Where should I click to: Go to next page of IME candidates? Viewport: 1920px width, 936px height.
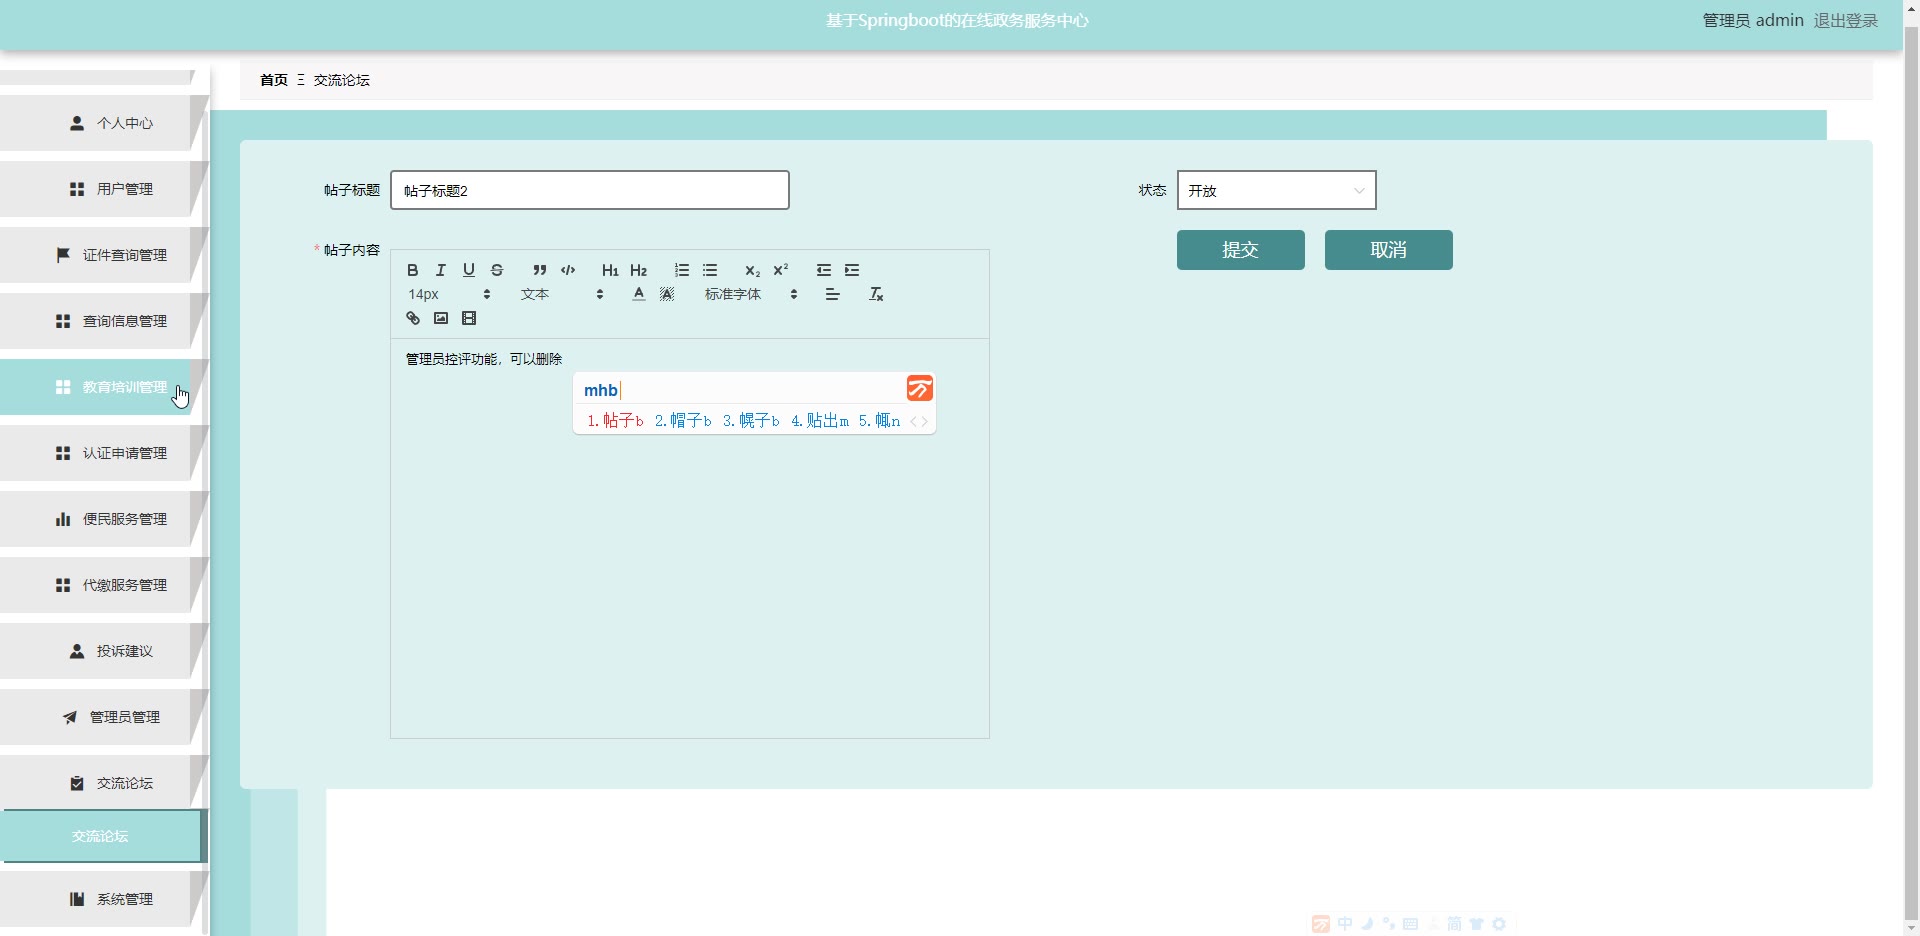coord(925,422)
